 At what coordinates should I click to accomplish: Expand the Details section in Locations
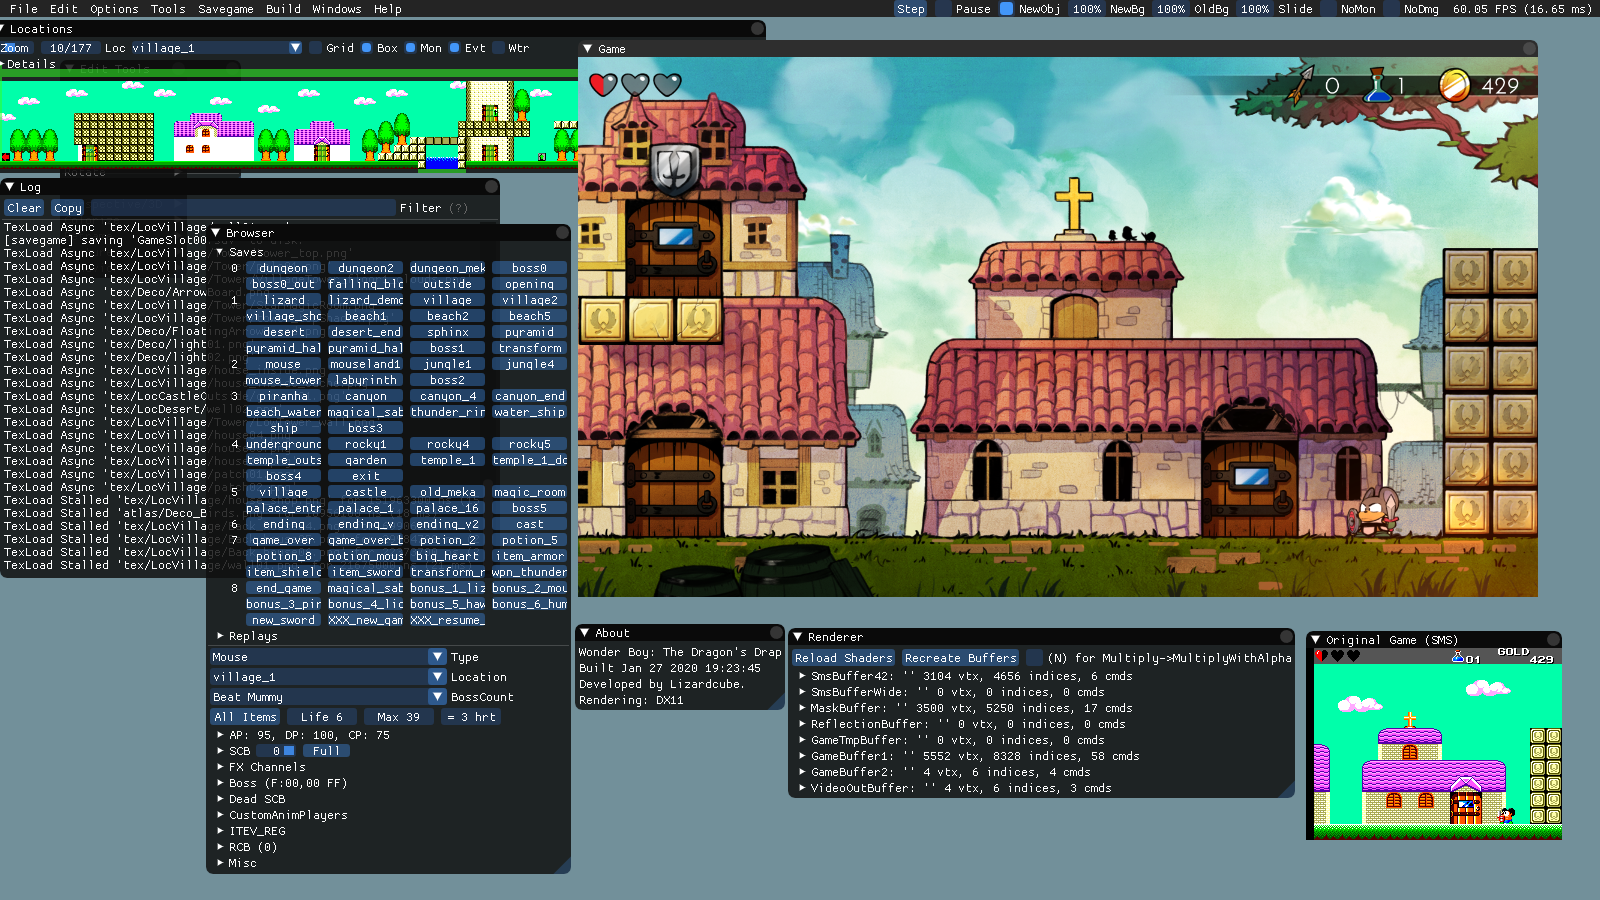coord(4,64)
